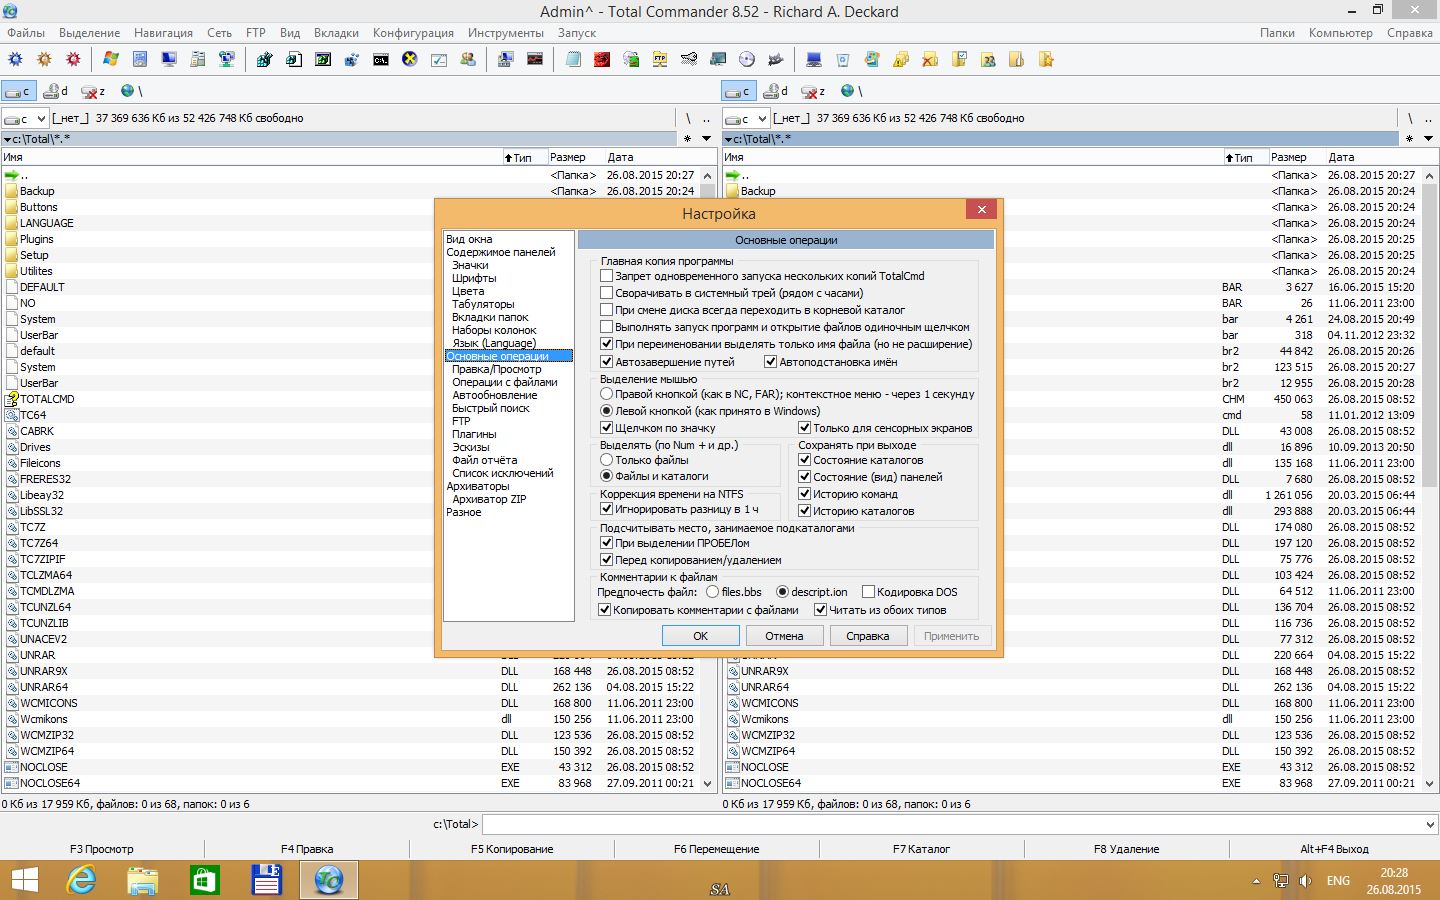Enable 'Сворачивать в системный трей' checkbox
1440x900 pixels.
pyautogui.click(x=606, y=293)
